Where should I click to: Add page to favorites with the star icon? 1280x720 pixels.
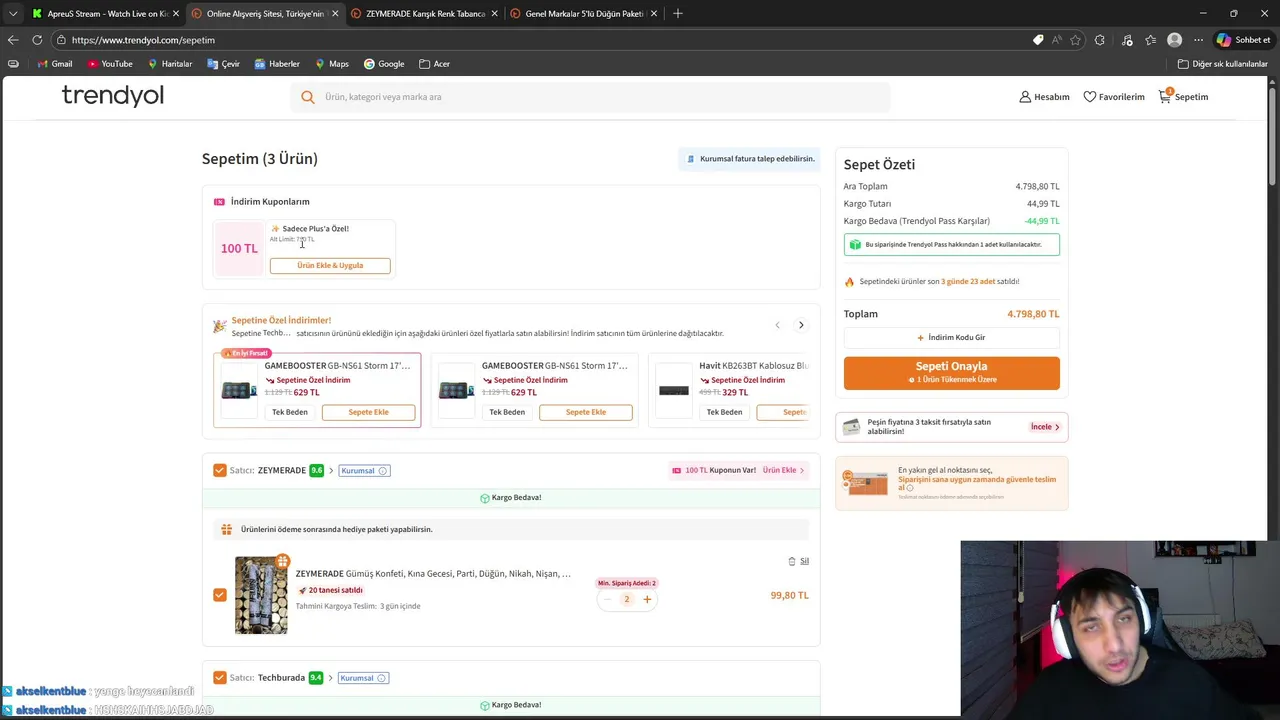pos(1075,40)
